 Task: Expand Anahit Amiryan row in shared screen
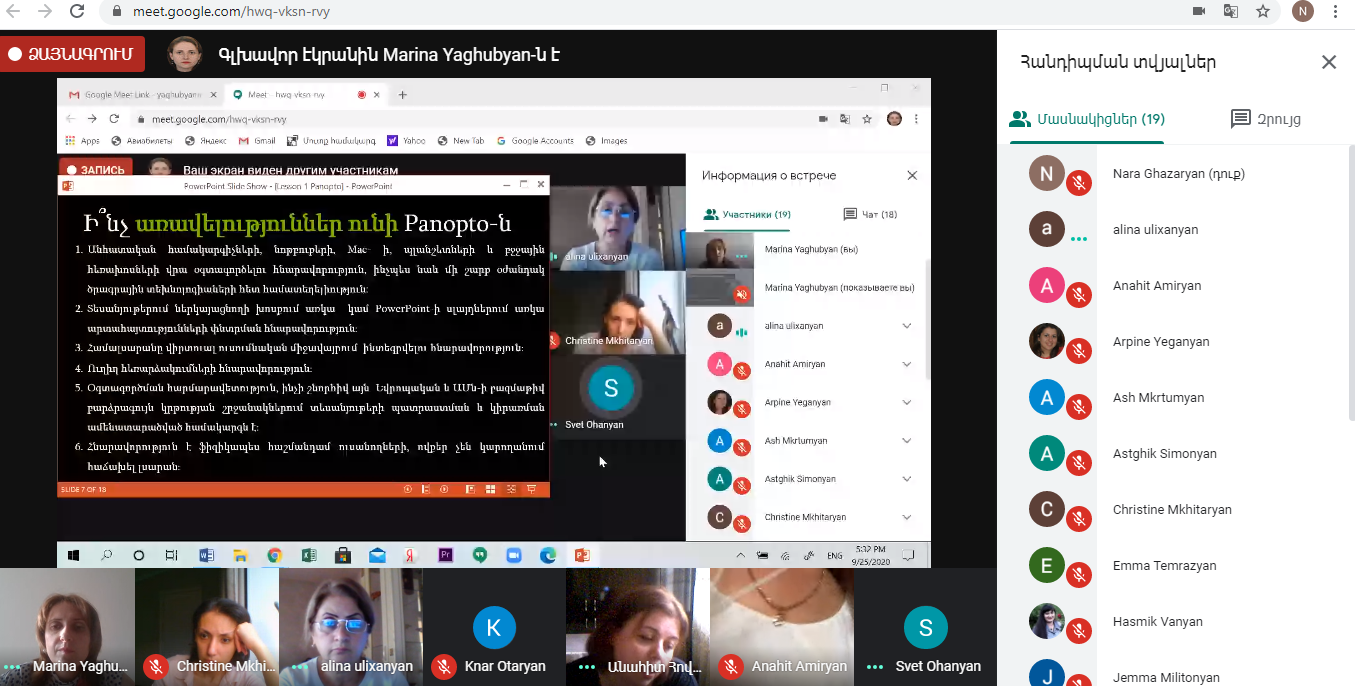tap(907, 364)
